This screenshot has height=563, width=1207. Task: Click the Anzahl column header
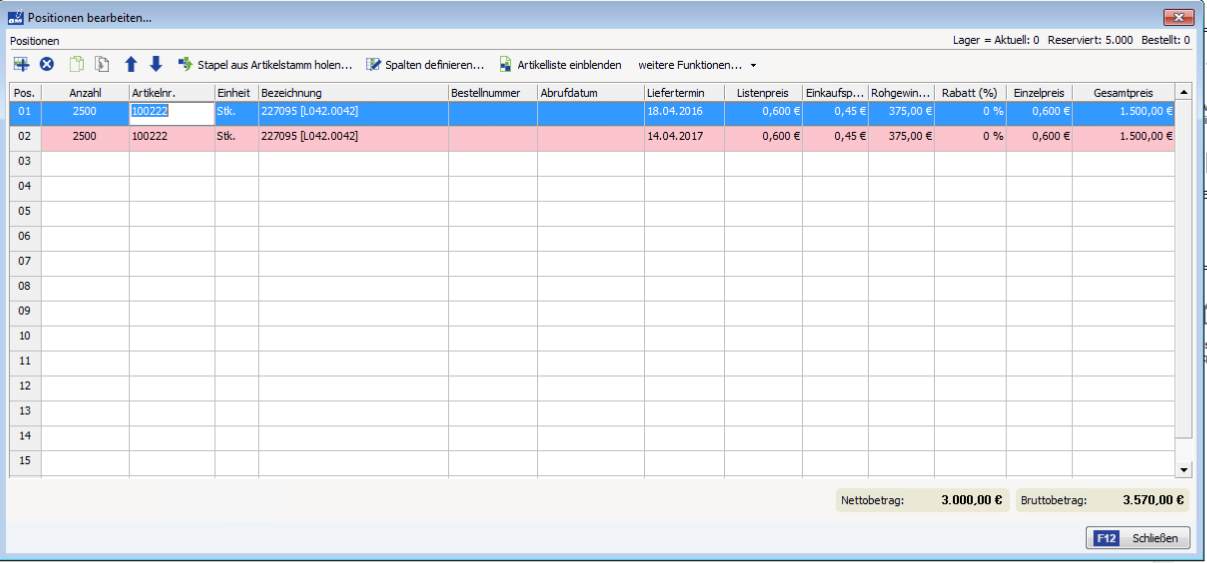pyautogui.click(x=85, y=92)
